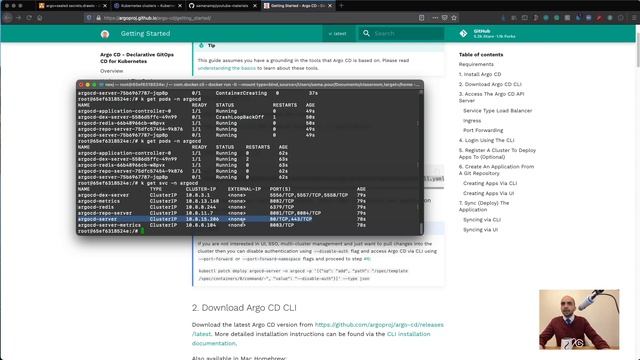Open the padlock site information icon
The width and height of the screenshot is (640, 360).
98,18
